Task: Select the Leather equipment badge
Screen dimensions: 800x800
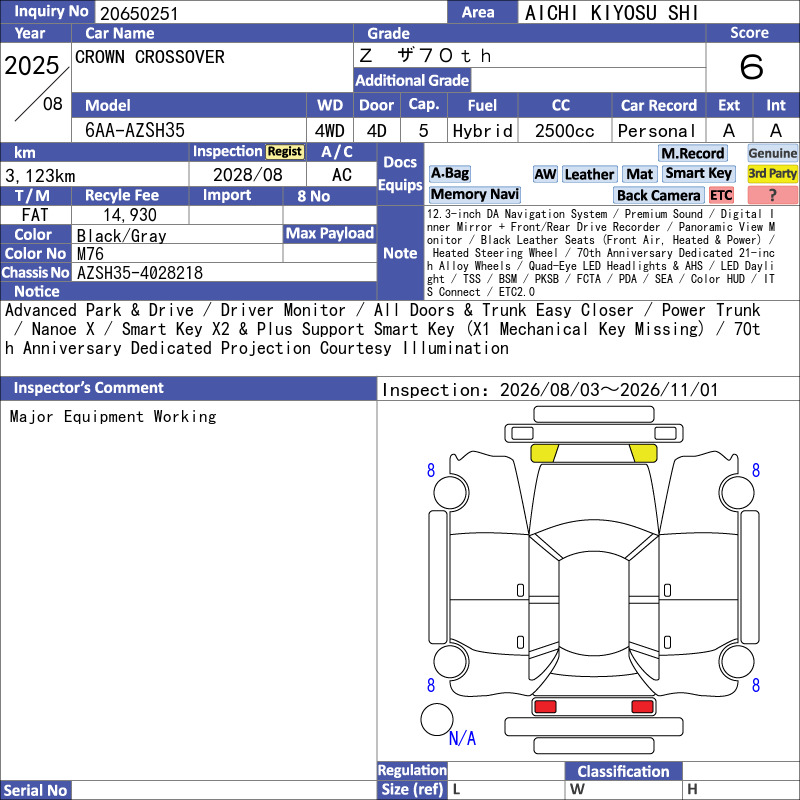Action: 589,174
